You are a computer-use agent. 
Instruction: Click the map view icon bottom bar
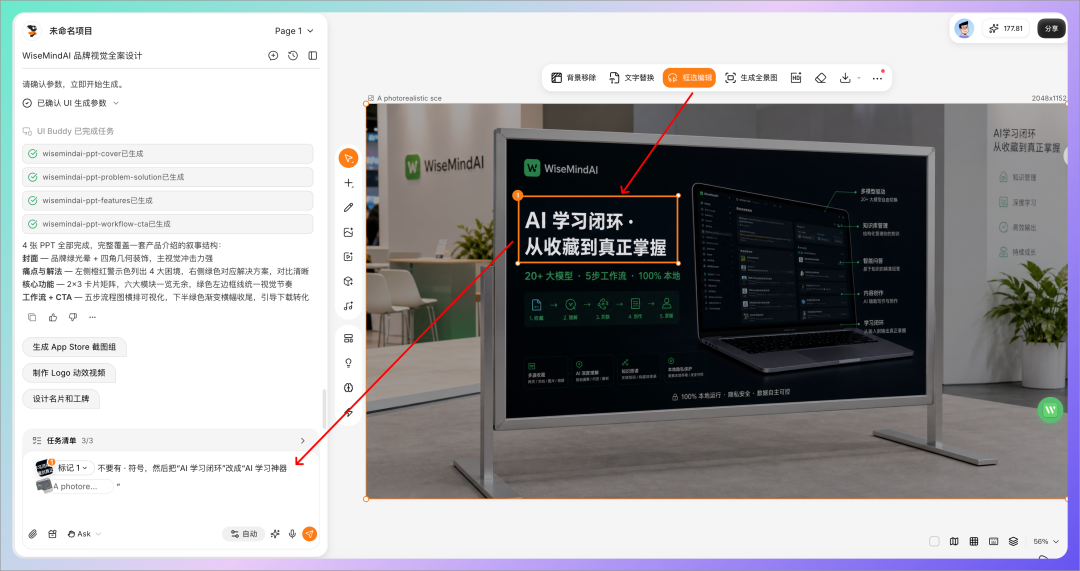[954, 541]
